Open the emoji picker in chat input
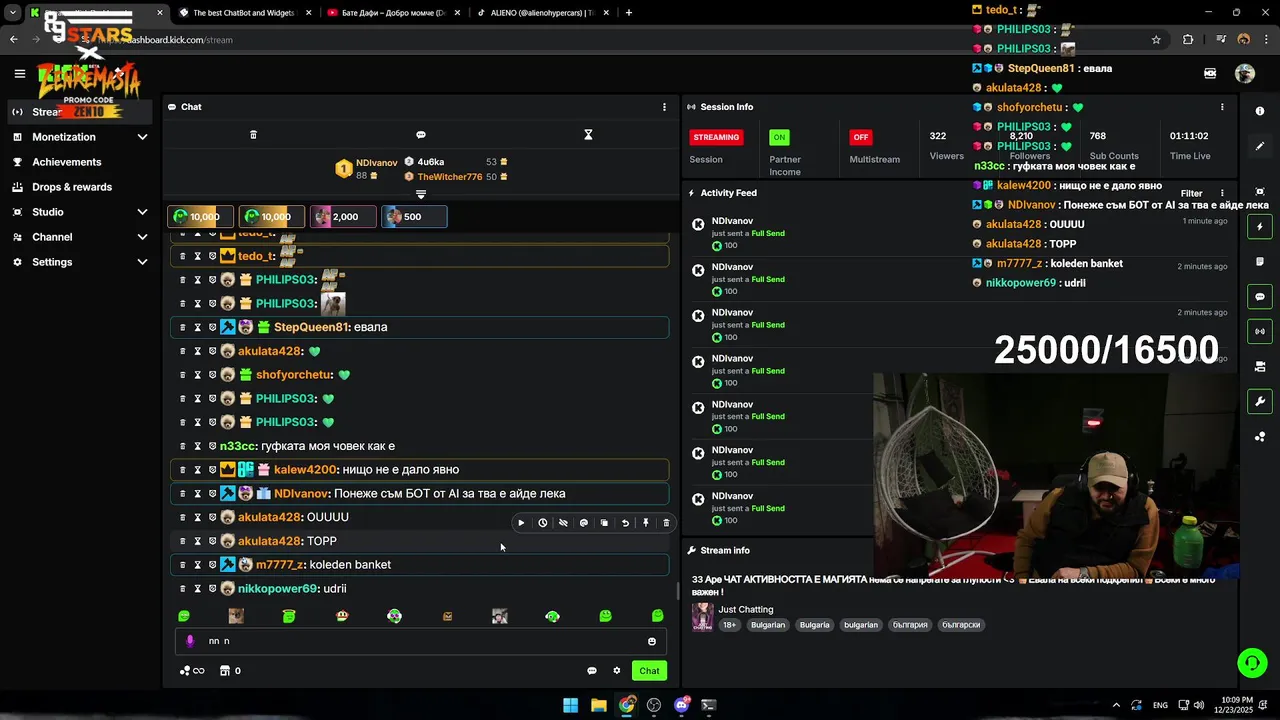The width and height of the screenshot is (1280, 720). pyautogui.click(x=652, y=642)
